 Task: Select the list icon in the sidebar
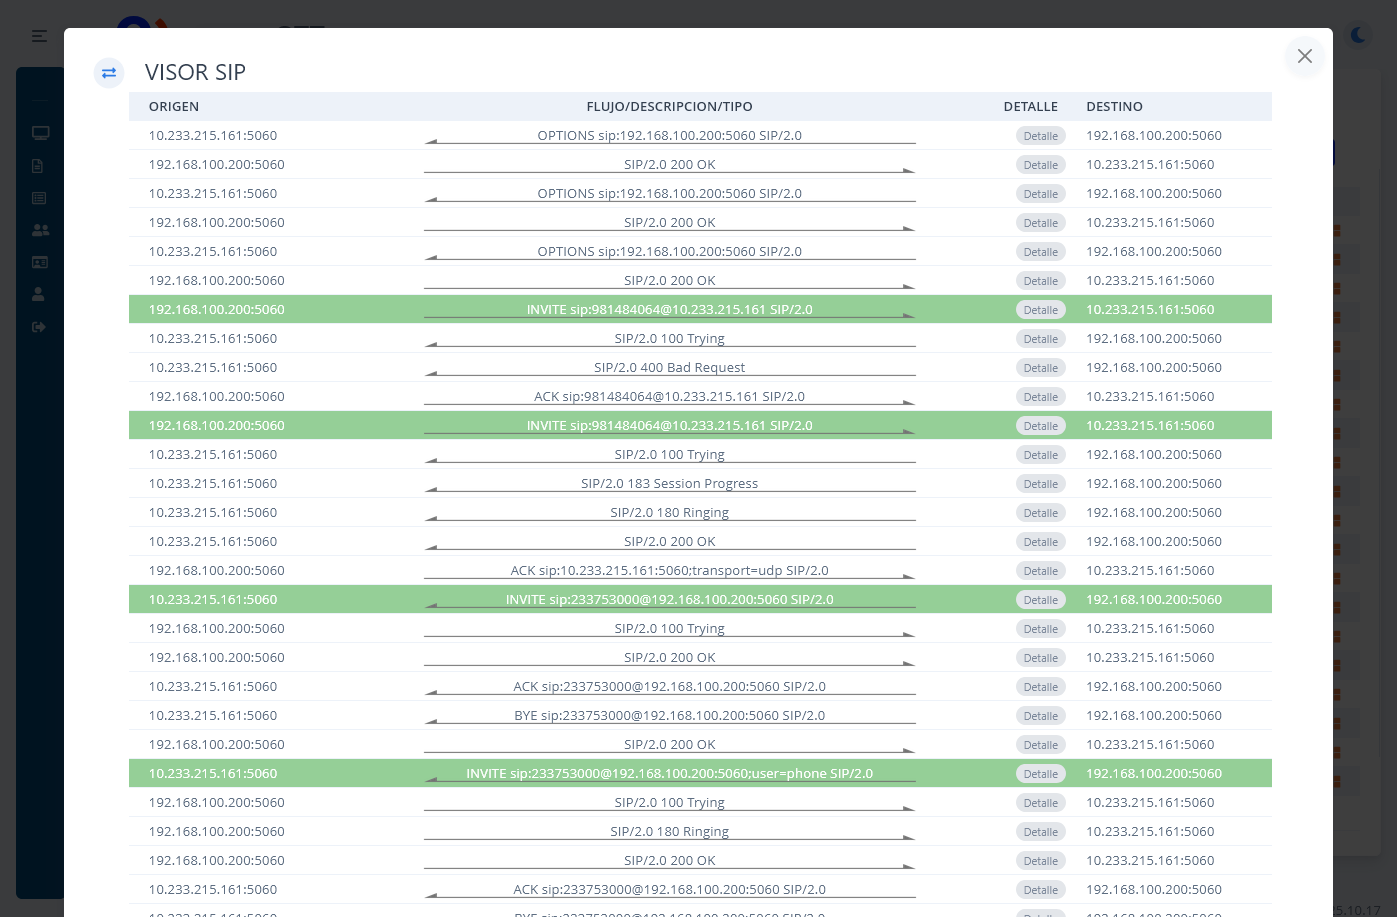[x=39, y=198]
